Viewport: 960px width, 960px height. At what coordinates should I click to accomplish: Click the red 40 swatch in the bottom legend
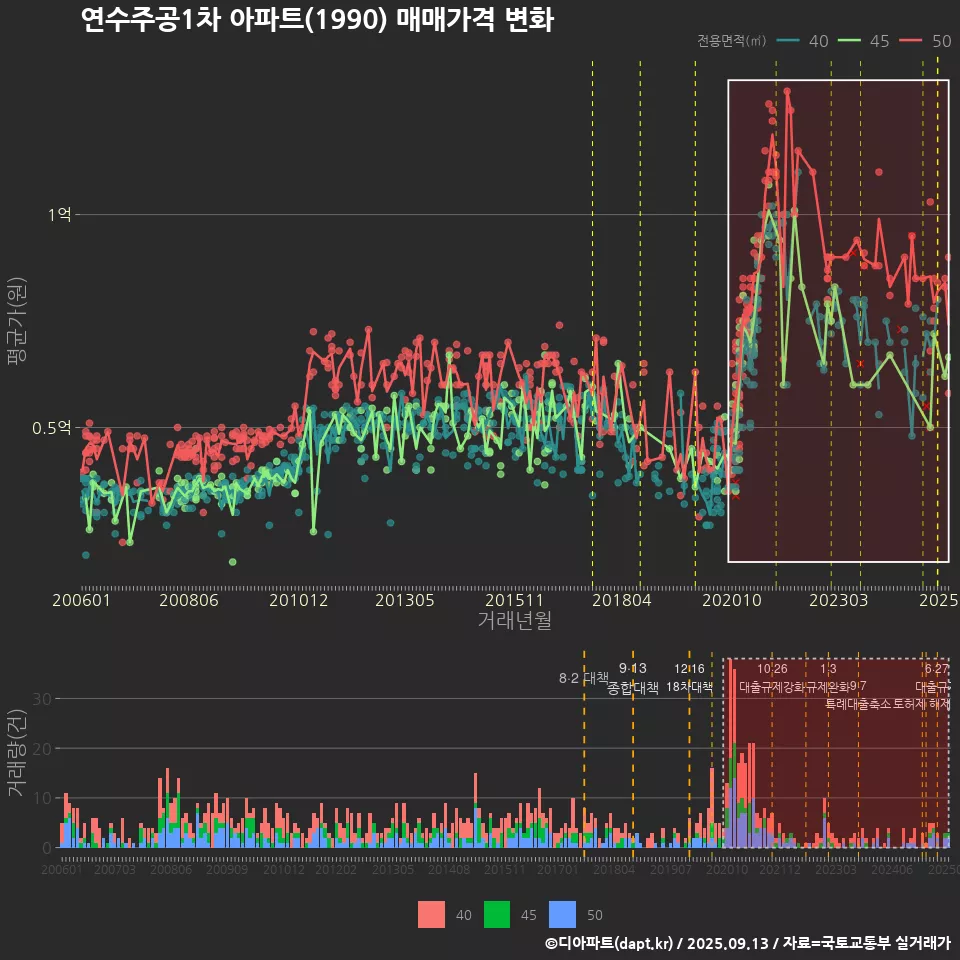(431, 915)
